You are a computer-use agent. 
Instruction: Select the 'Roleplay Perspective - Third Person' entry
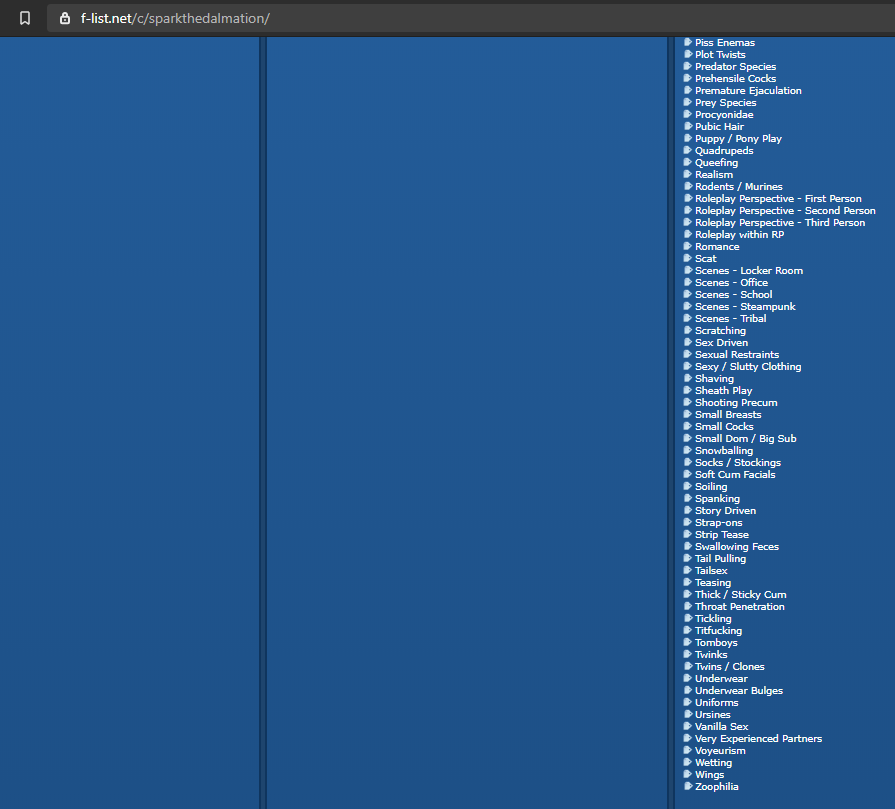[780, 223]
